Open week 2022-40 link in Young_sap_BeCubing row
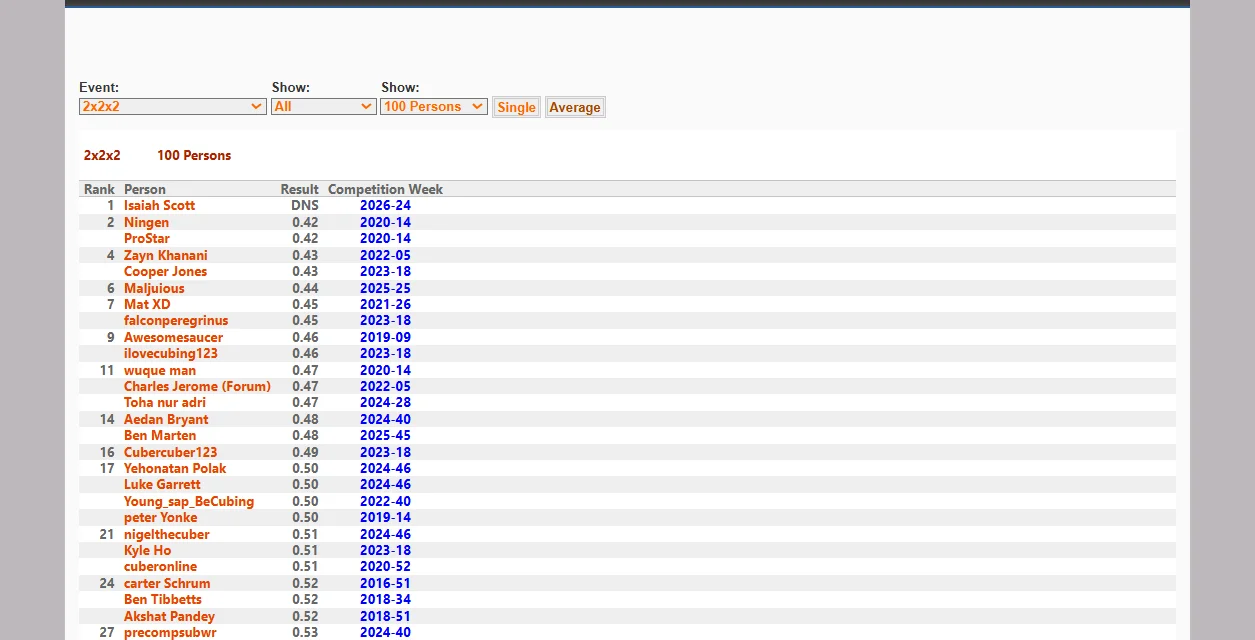The height and width of the screenshot is (640, 1255). 385,502
